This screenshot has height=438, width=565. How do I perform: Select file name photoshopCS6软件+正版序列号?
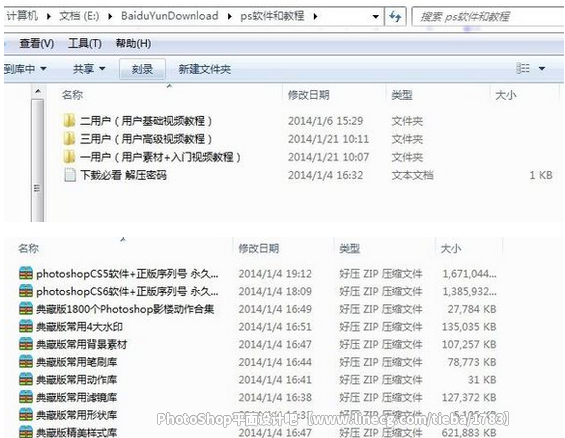[127, 291]
